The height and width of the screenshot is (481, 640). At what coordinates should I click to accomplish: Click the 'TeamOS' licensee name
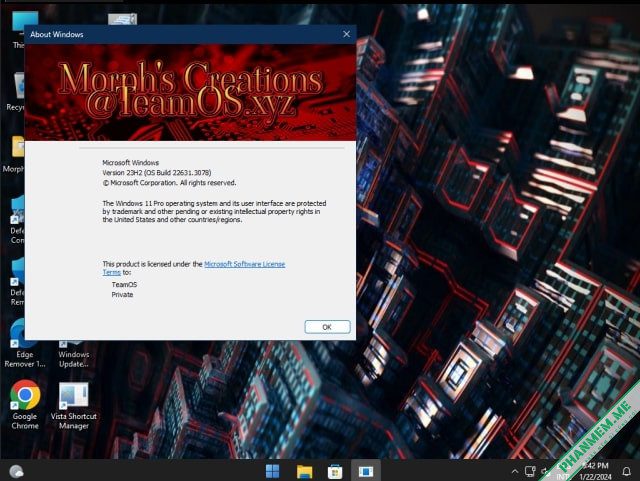click(x=124, y=285)
